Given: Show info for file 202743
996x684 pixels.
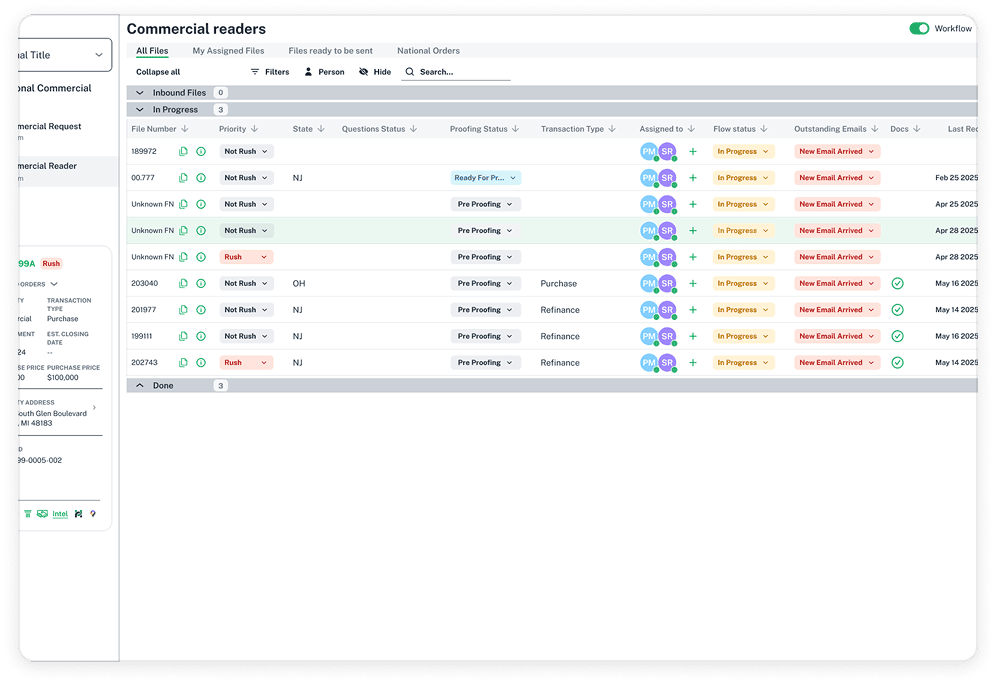Looking at the screenshot, I should [201, 363].
